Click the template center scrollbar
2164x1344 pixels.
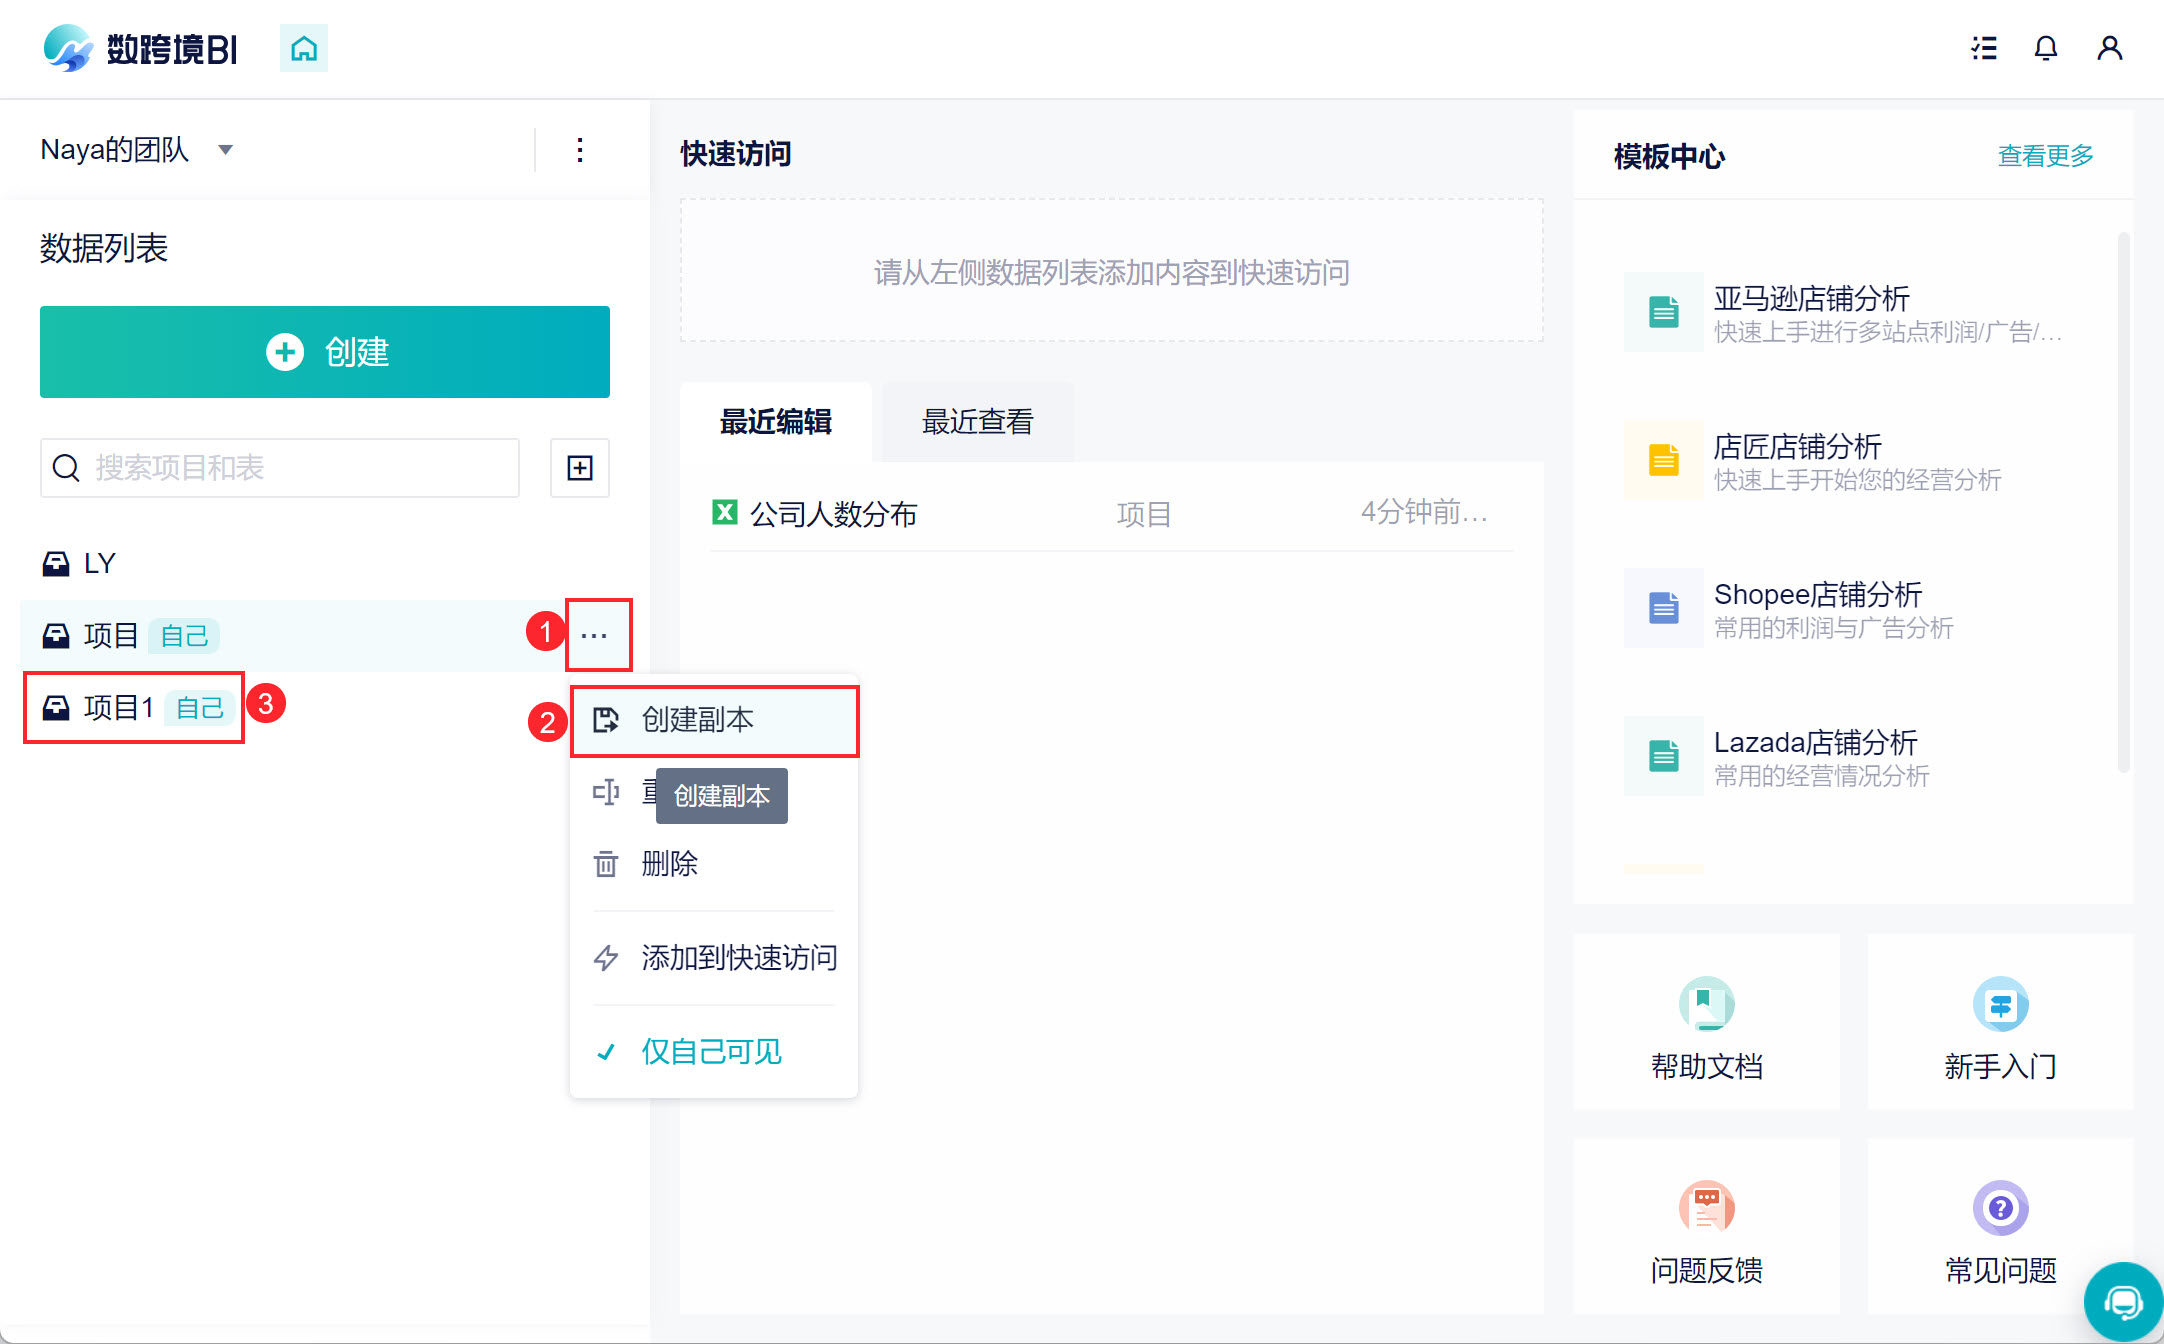[x=2123, y=500]
